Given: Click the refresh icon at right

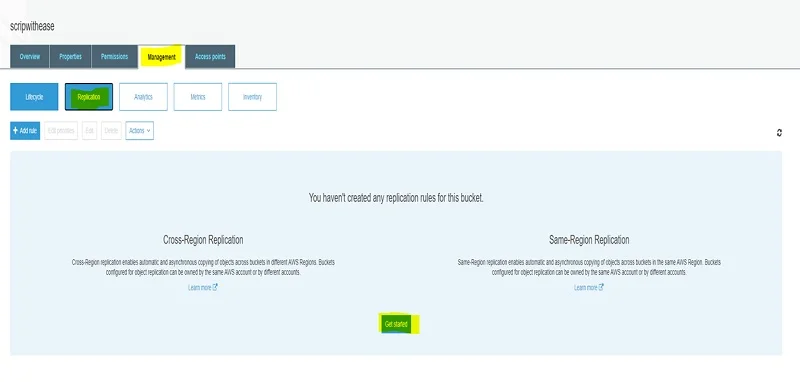Looking at the screenshot, I should point(779,133).
